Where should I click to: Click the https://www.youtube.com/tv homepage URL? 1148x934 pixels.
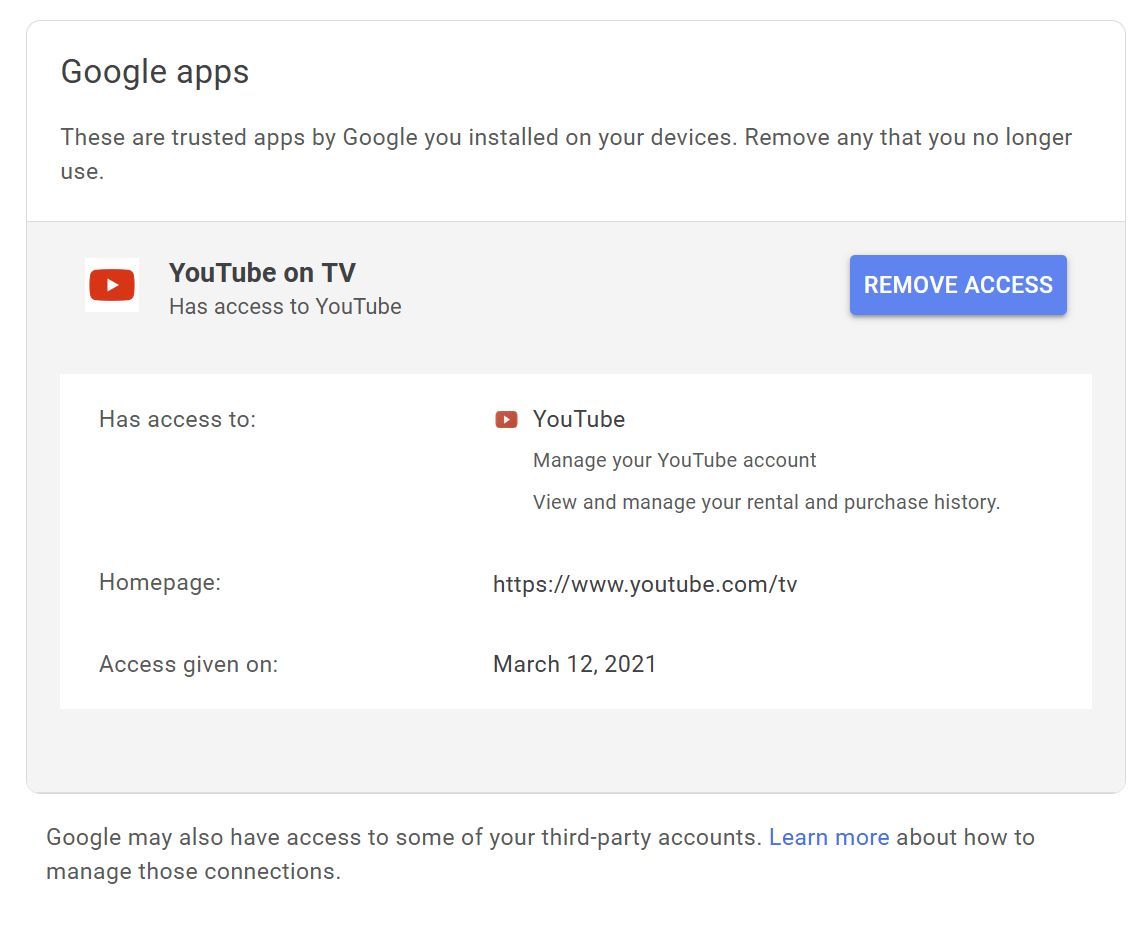(645, 584)
